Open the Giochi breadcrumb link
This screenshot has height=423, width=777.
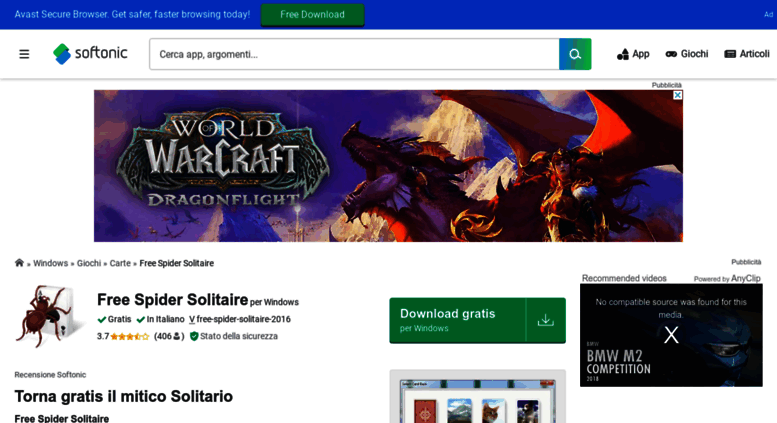click(x=89, y=263)
